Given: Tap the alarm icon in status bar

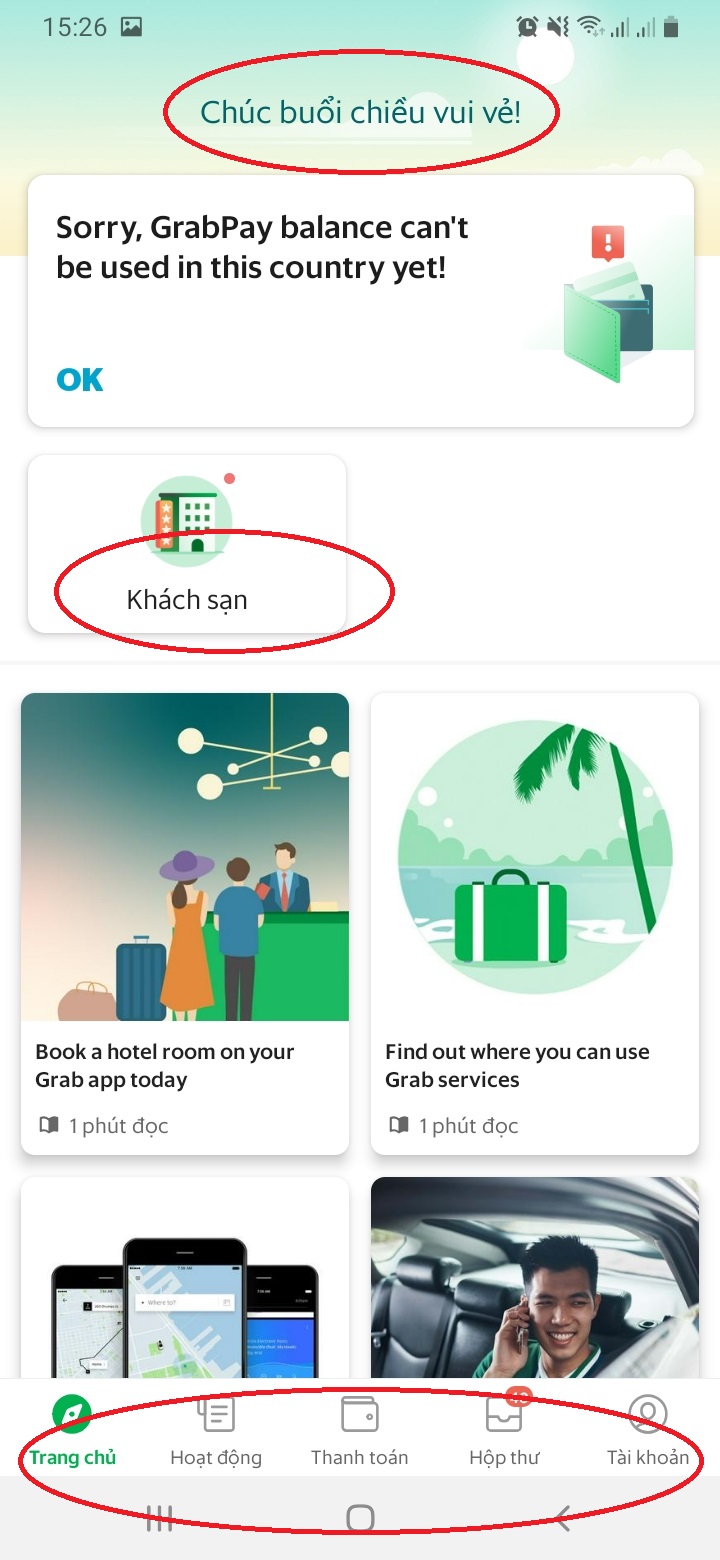Looking at the screenshot, I should [x=527, y=27].
